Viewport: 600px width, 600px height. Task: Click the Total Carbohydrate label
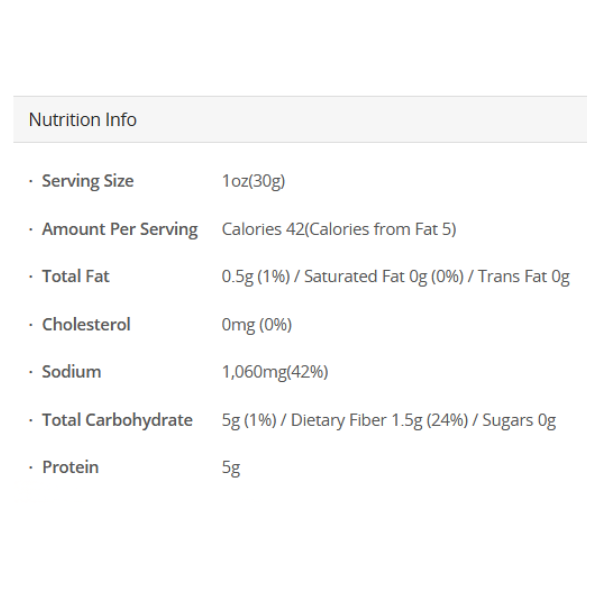[117, 420]
